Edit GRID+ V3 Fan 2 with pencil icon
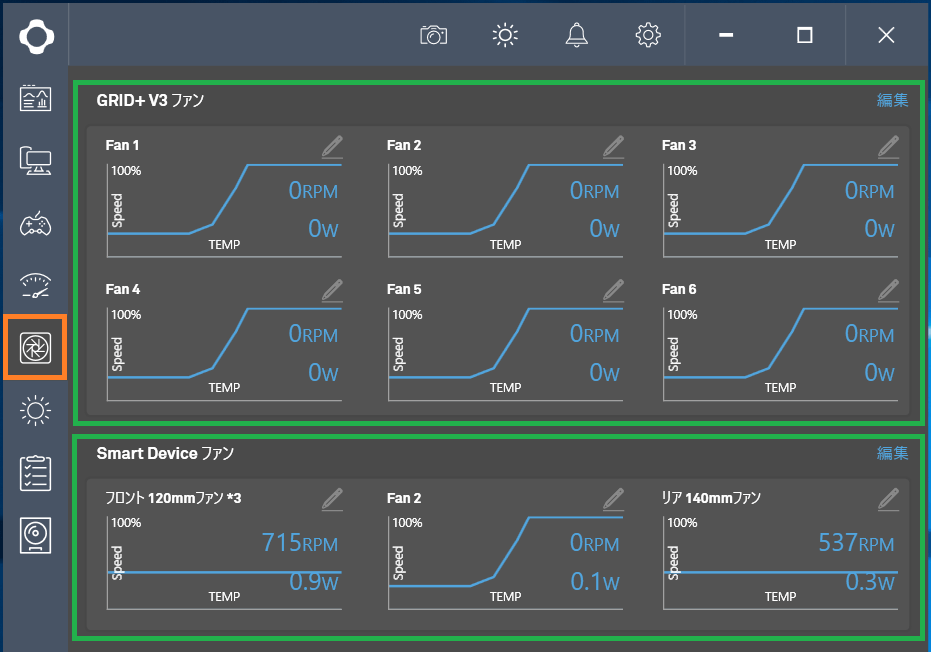The width and height of the screenshot is (931, 652). [613, 147]
